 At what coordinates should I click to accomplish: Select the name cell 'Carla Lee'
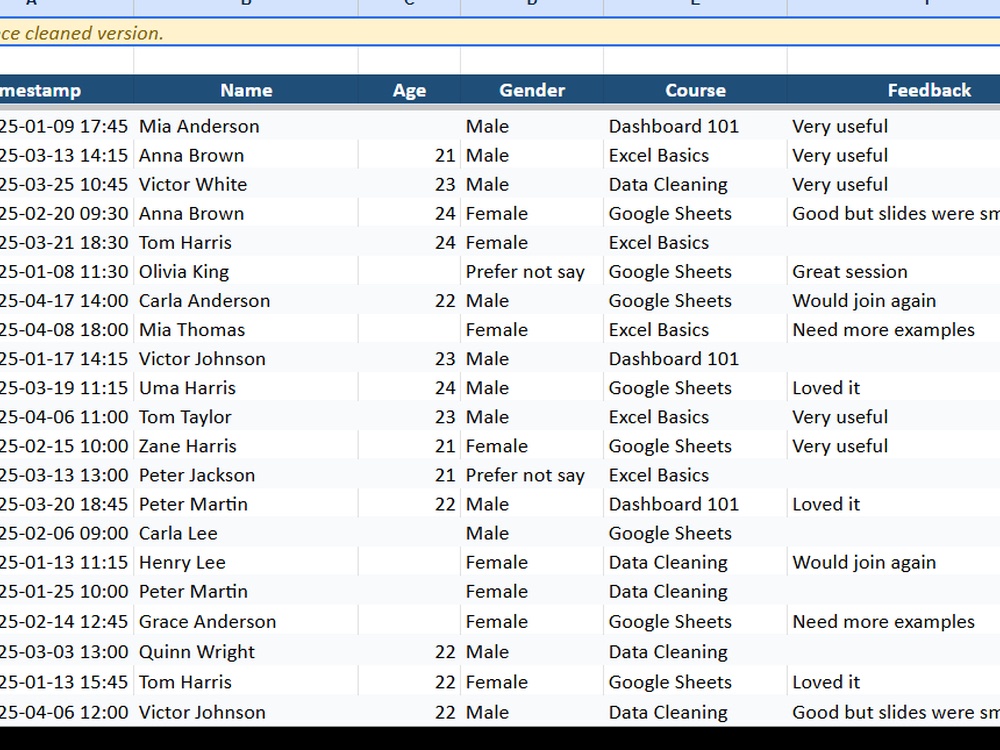(246, 533)
